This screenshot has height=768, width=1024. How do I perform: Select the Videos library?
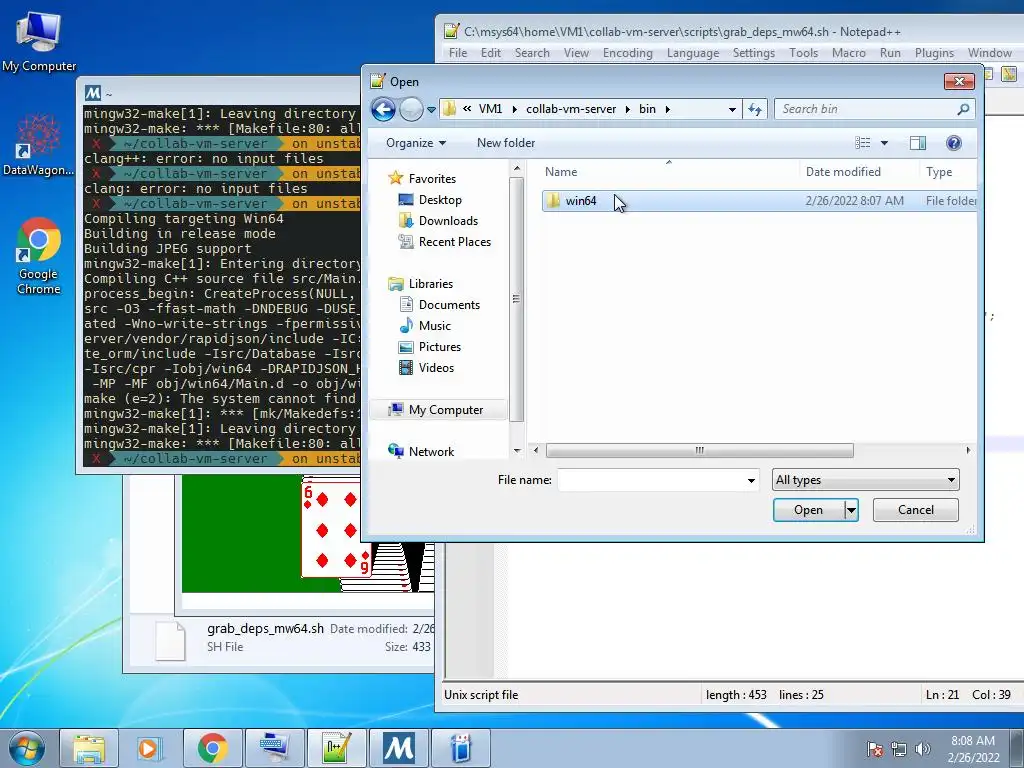[x=436, y=368]
